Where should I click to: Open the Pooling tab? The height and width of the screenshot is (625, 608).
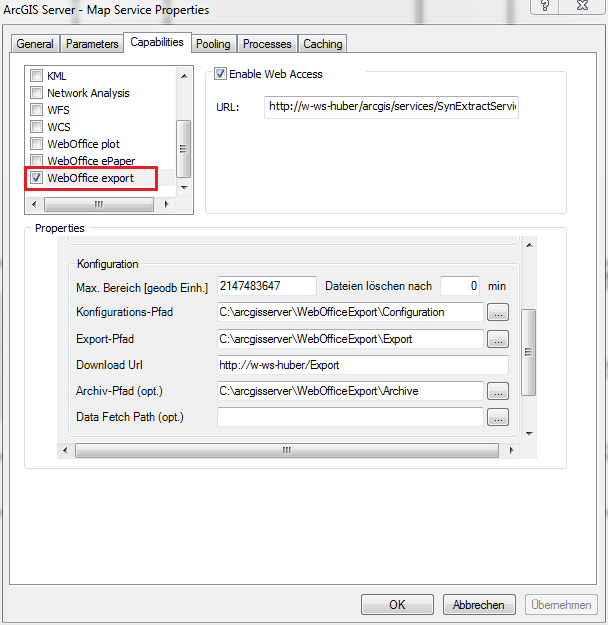pos(213,43)
